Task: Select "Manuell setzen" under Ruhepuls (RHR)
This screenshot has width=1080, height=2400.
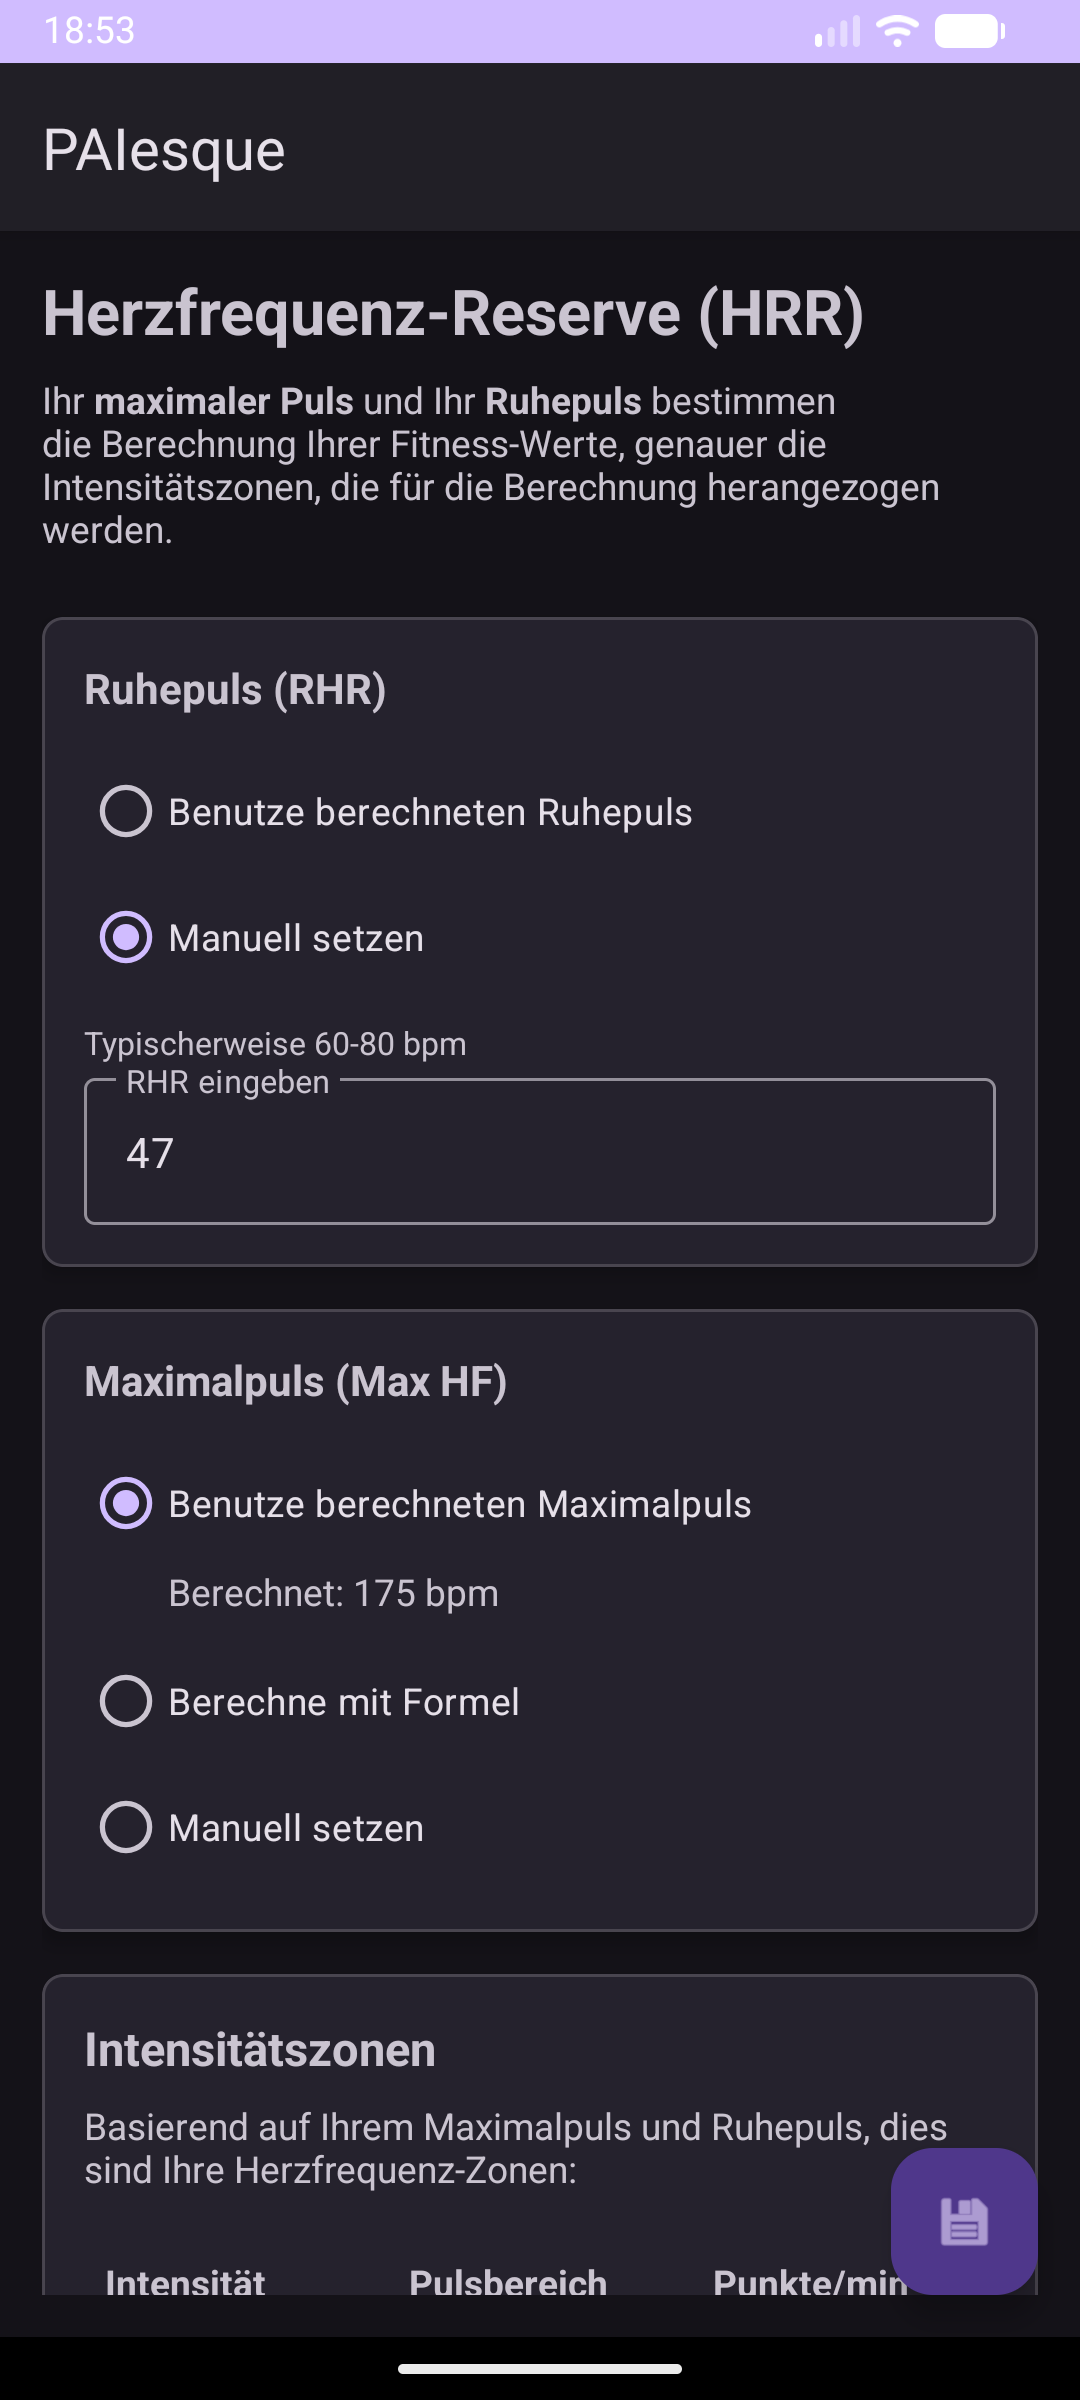Action: pyautogui.click(x=127, y=937)
